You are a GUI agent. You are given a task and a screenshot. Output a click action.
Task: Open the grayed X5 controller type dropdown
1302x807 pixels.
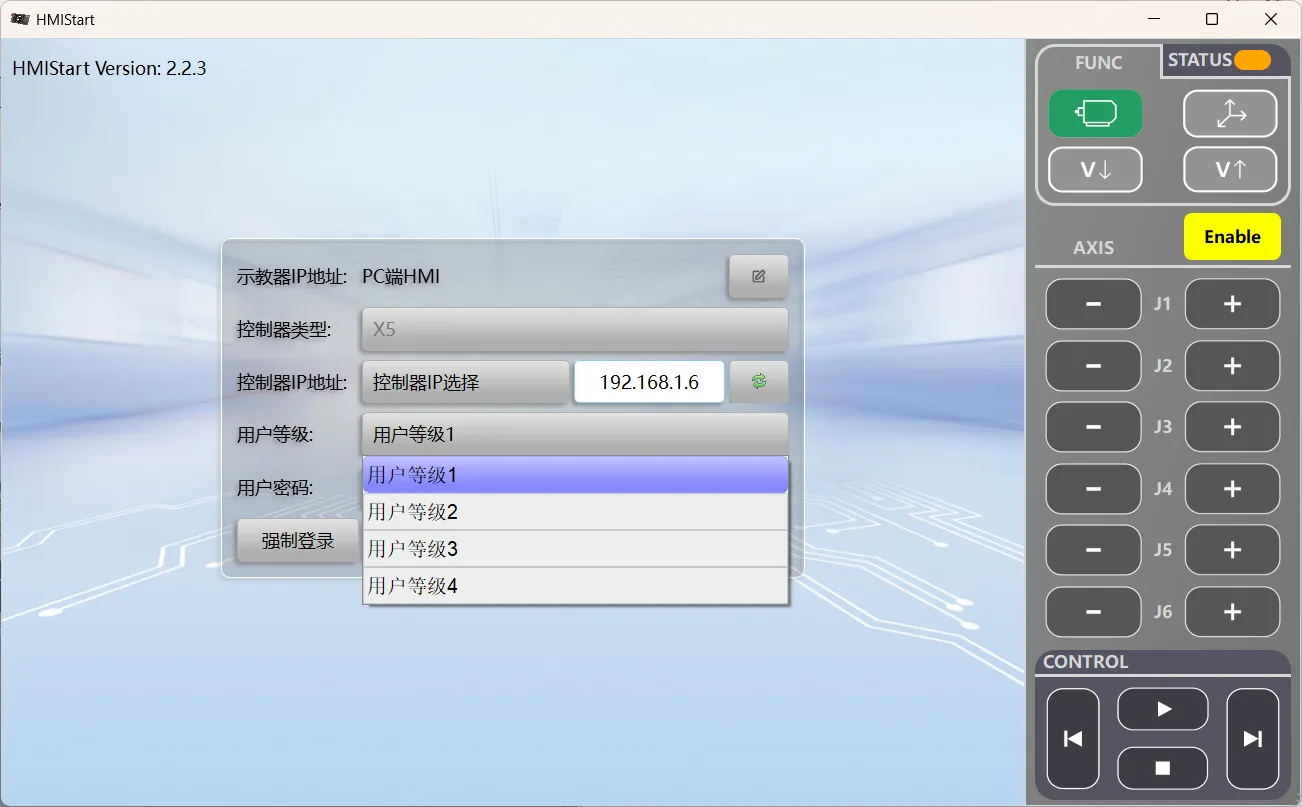tap(575, 329)
